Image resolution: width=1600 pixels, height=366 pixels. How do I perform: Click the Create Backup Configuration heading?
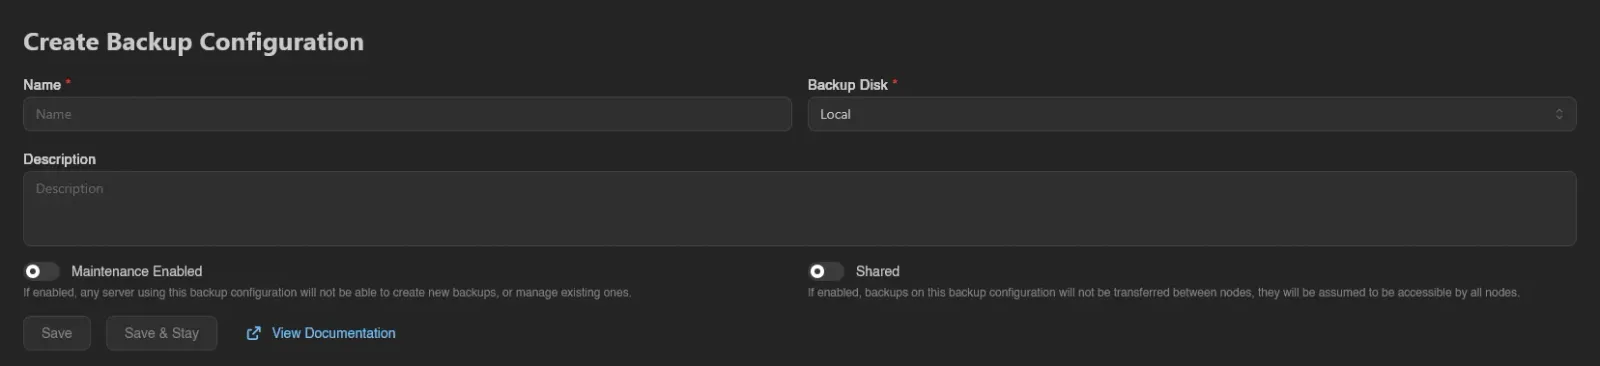194,42
